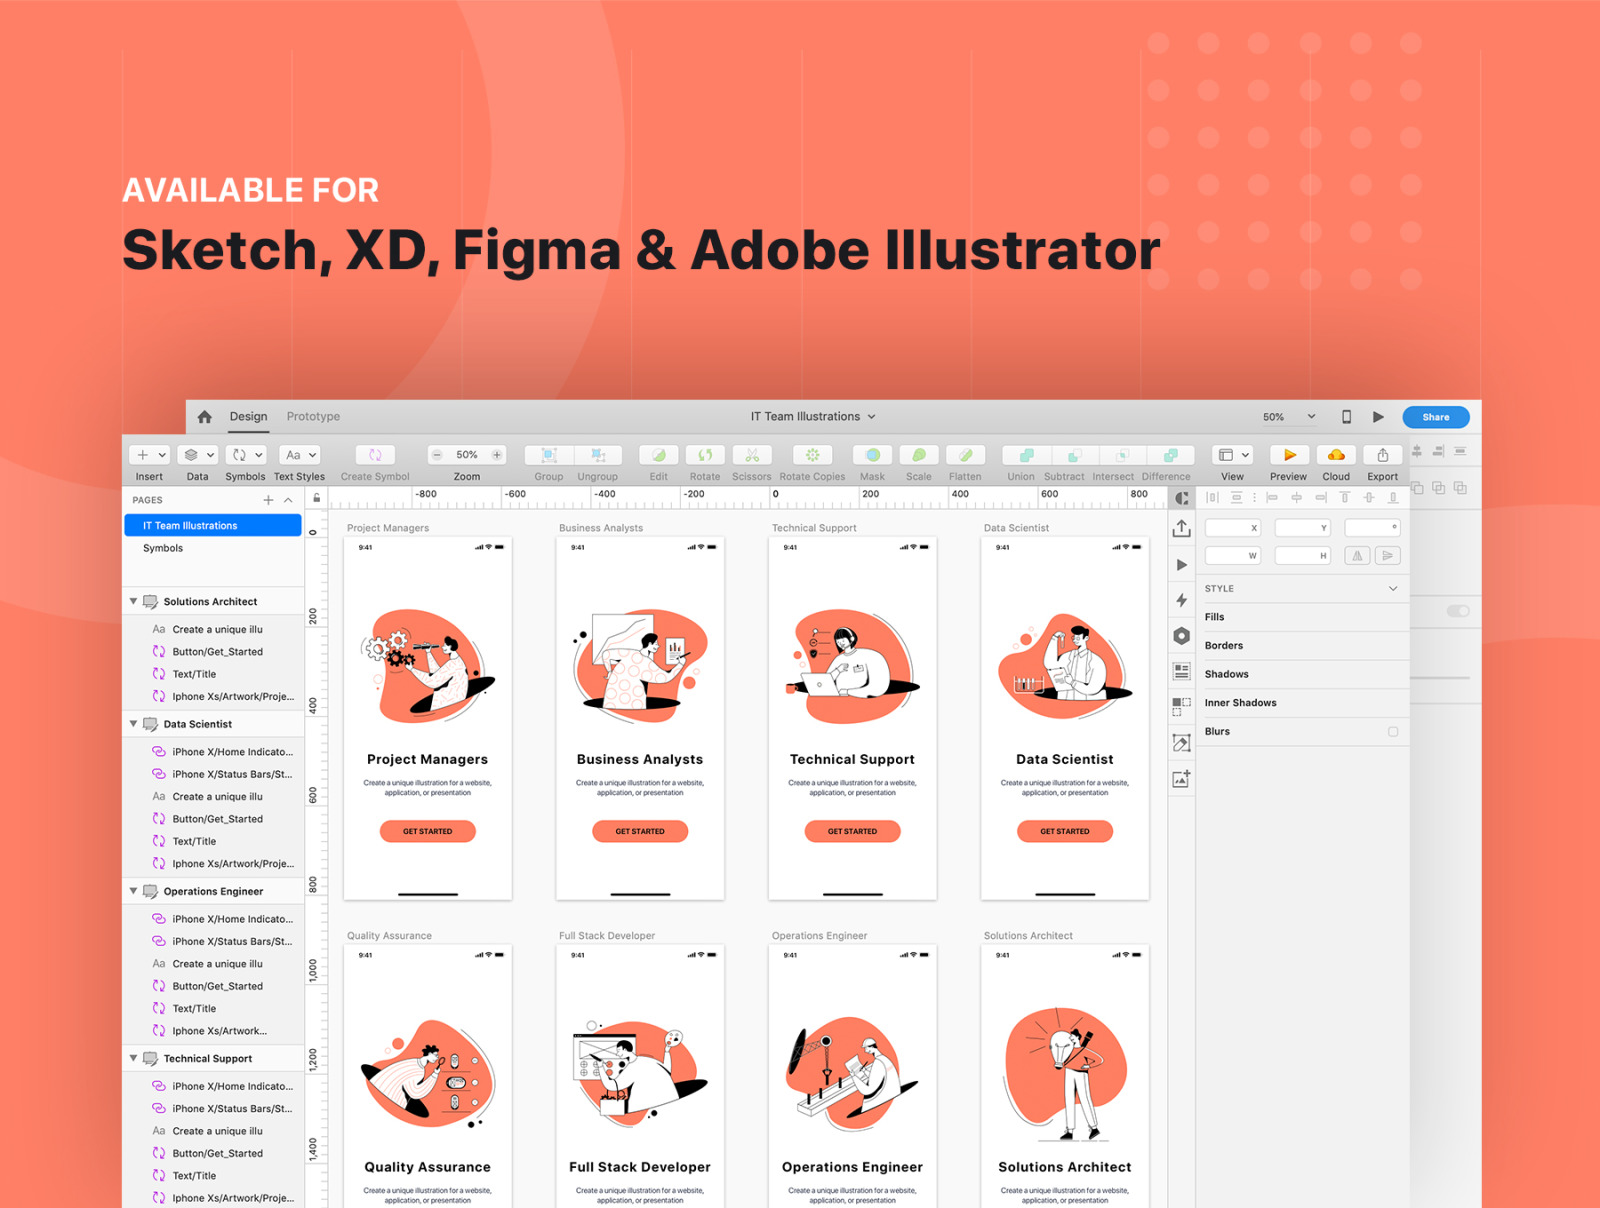Click the hexagon plugin icon in side strip
Viewport: 1600px width, 1208px height.
click(1182, 636)
